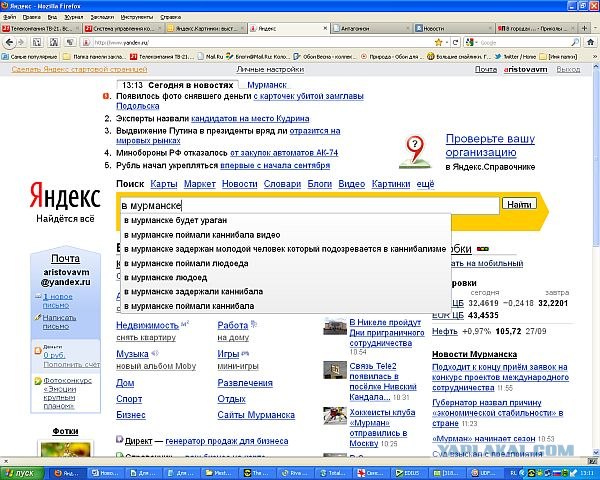The width and height of the screenshot is (600, 480).
Task: Click the Мурманск news tab
Action: (x=267, y=85)
